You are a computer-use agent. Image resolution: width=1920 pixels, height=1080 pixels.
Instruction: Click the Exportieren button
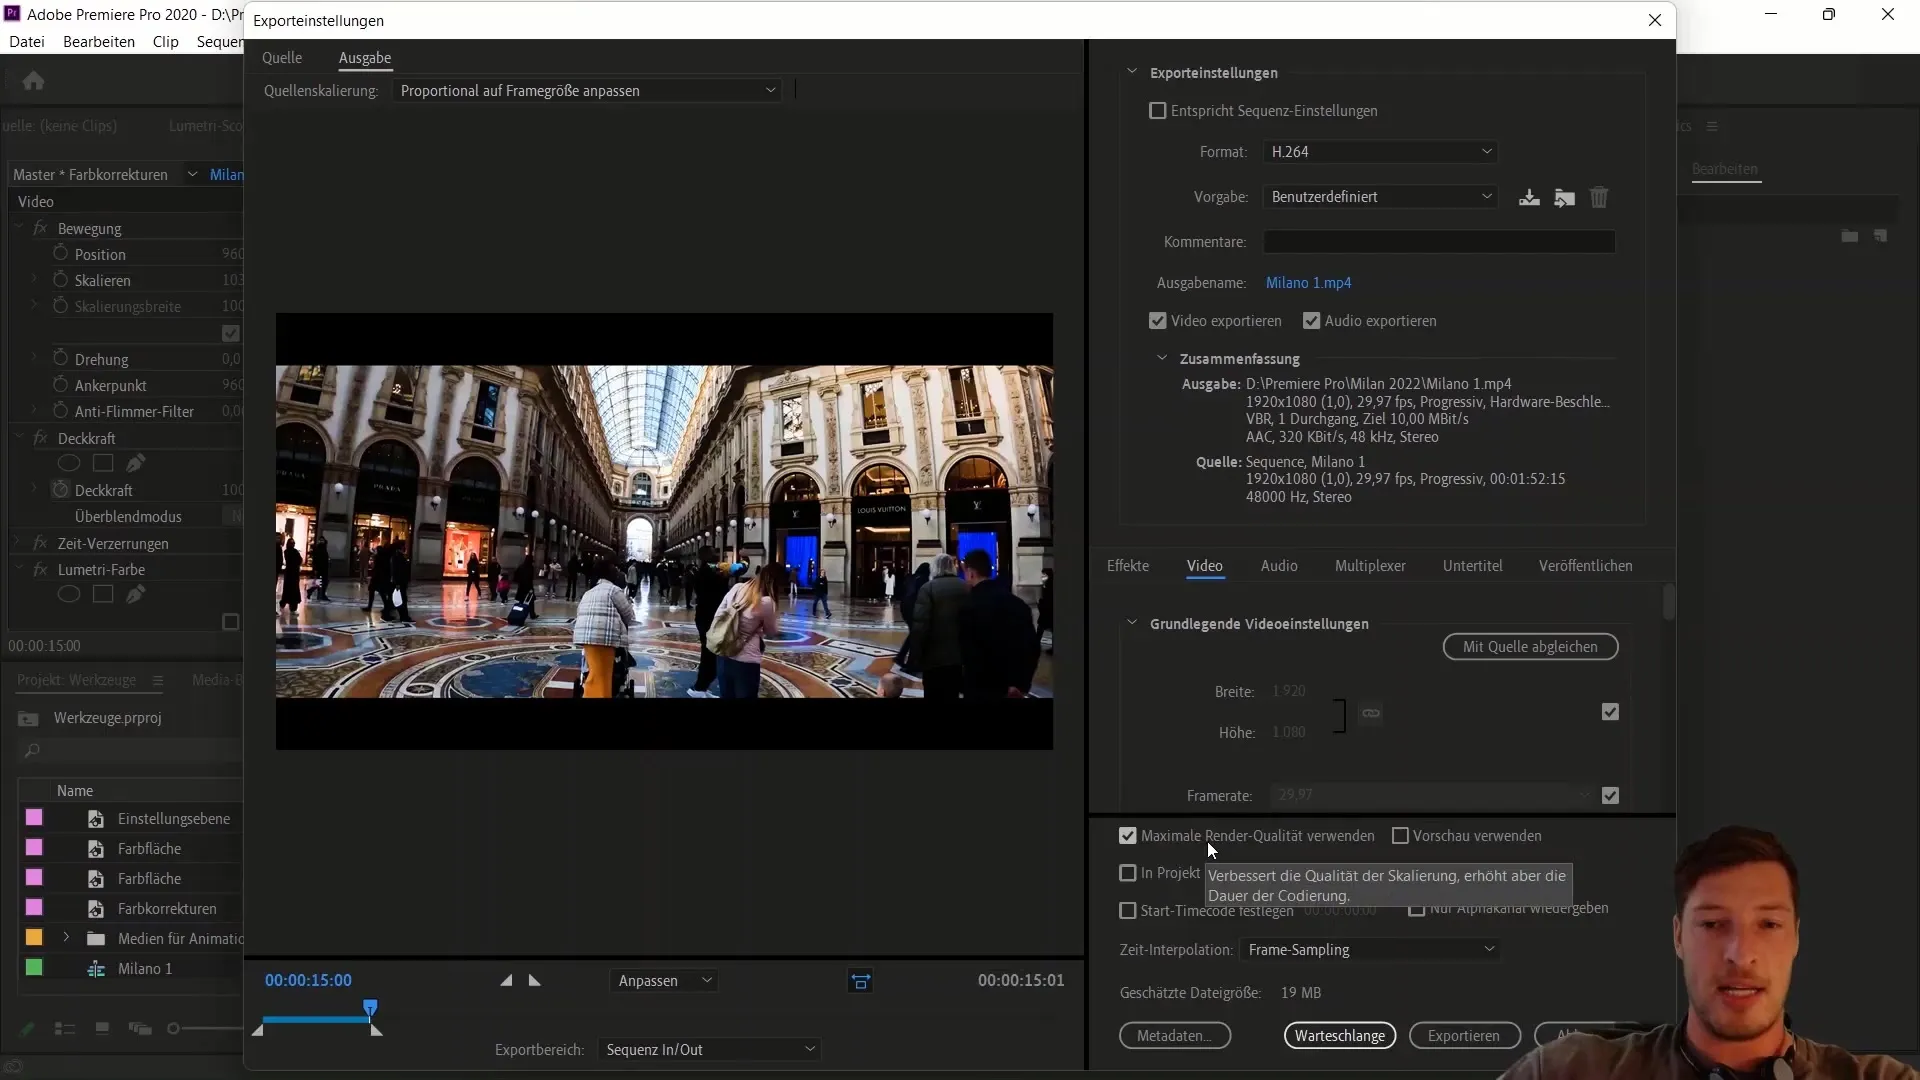coord(1464,1036)
